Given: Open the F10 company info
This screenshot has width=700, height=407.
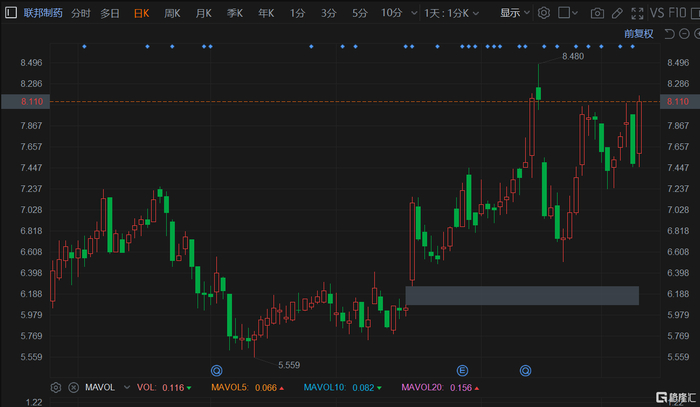Looking at the screenshot, I should tap(677, 13).
